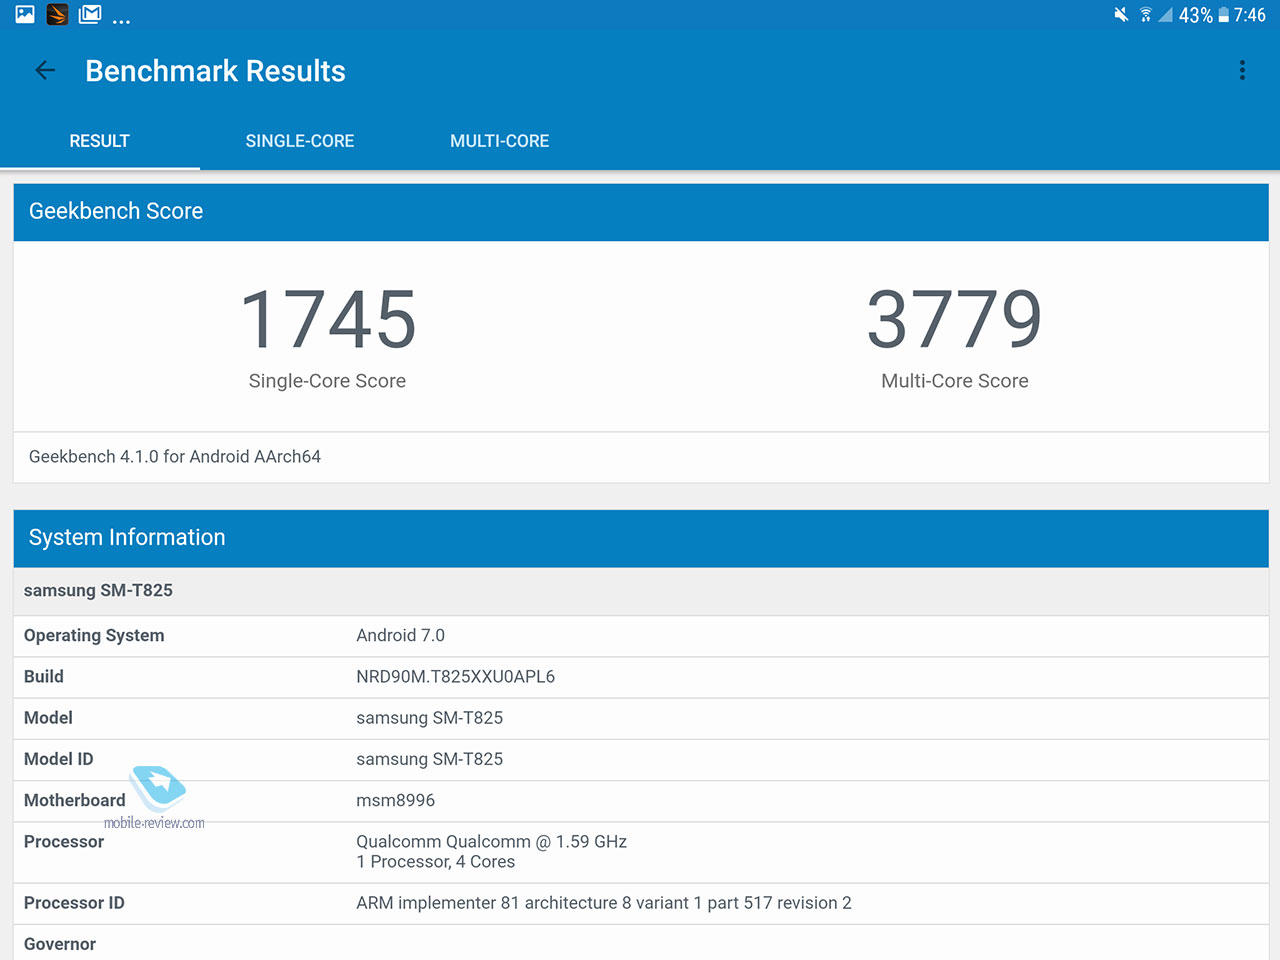This screenshot has height=960, width=1280.
Task: Switch to the SINGLE-CORE tab
Action: pos(300,141)
